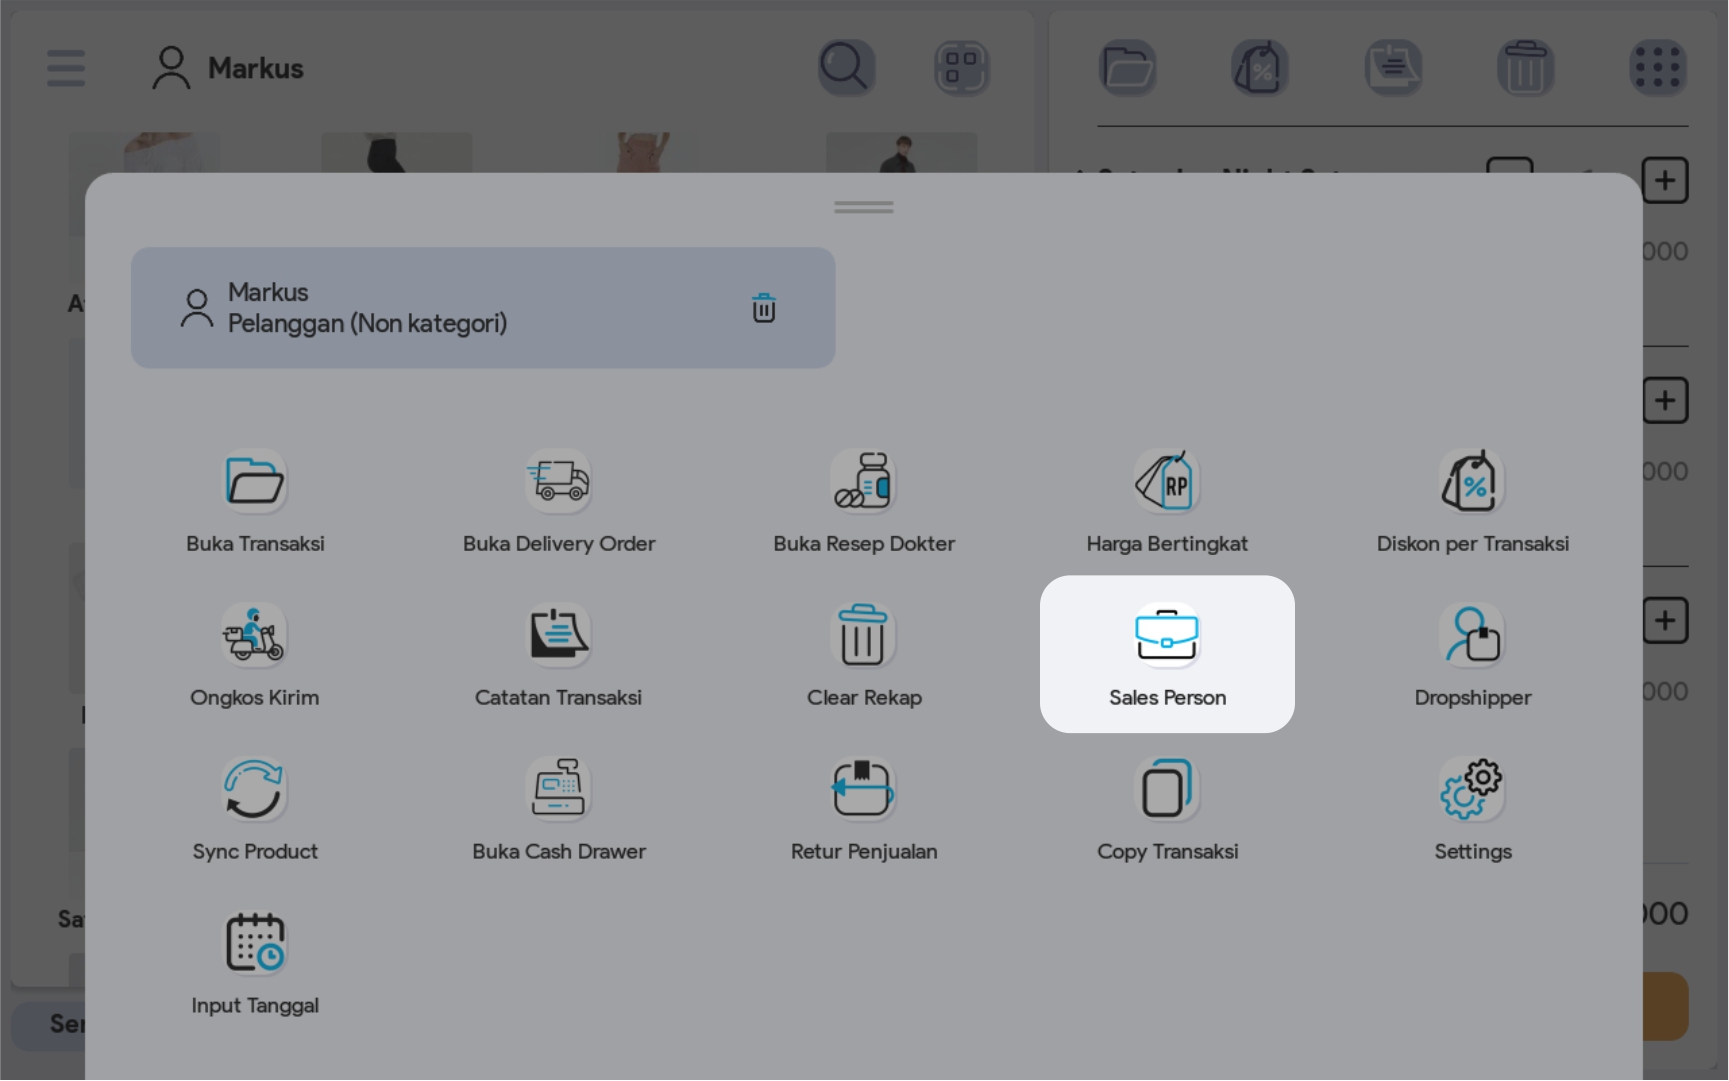
Task: Open Catatan Transaksi notes icon
Action: 558,636
